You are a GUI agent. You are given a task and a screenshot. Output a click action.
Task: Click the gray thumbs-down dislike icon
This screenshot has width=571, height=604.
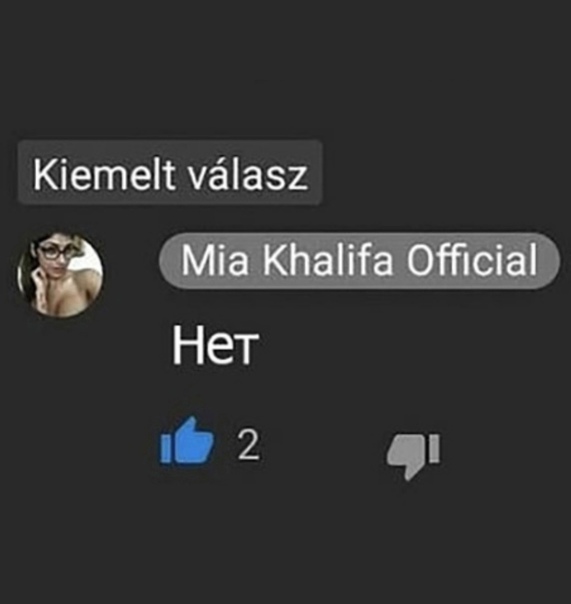pos(413,457)
